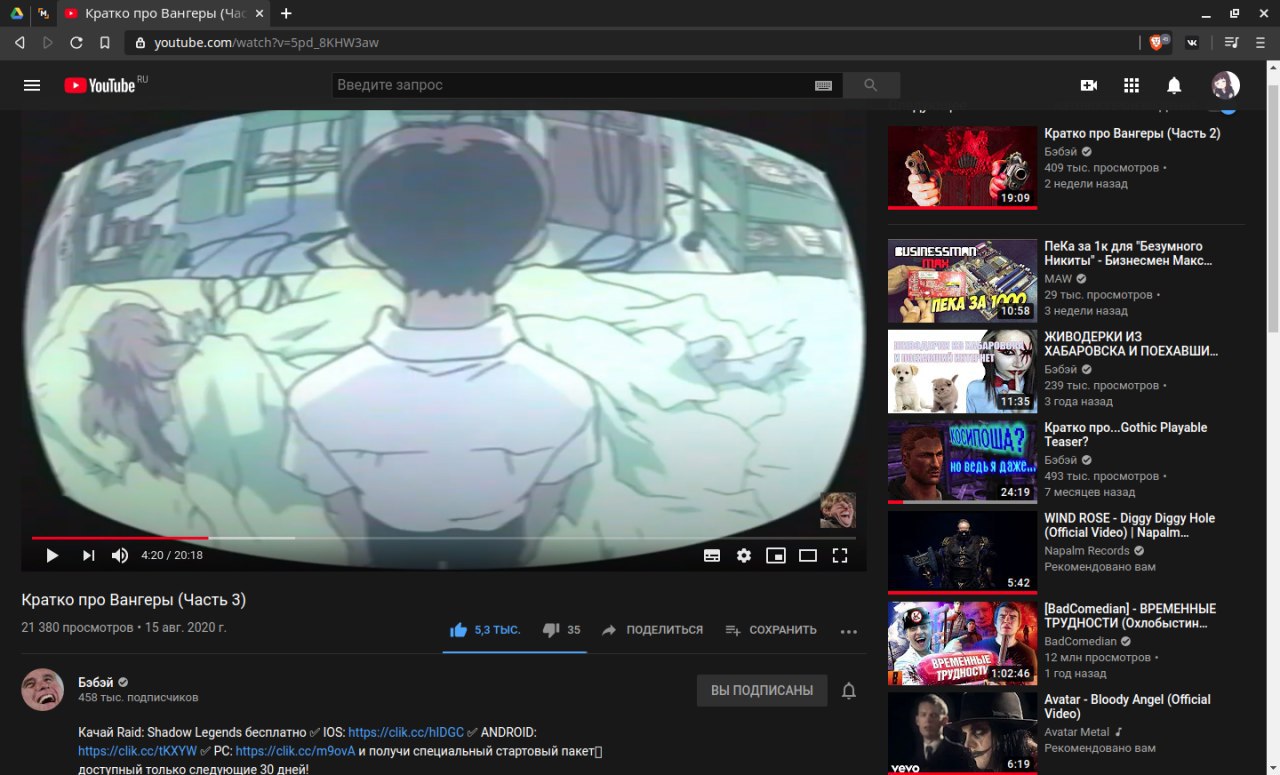Enter full screen mode

tap(840, 555)
